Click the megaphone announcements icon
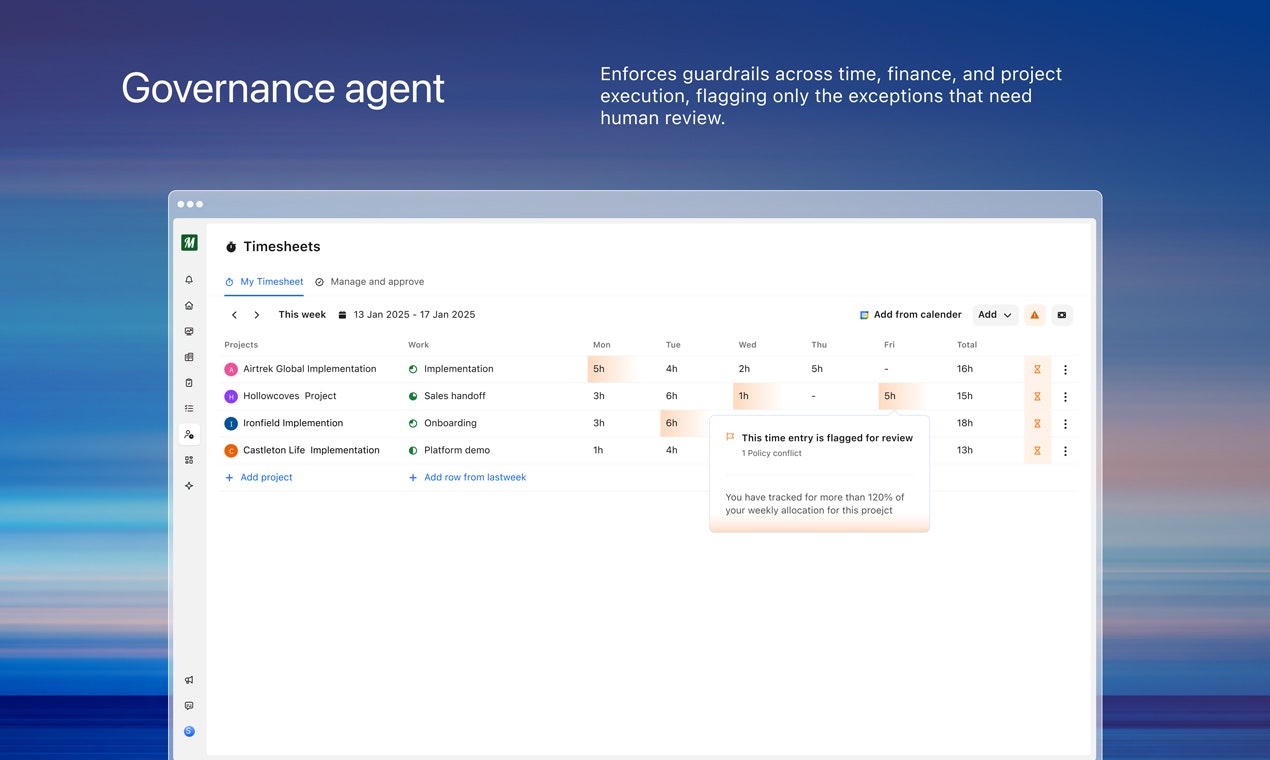Viewport: 1270px width, 760px height. pyautogui.click(x=189, y=680)
